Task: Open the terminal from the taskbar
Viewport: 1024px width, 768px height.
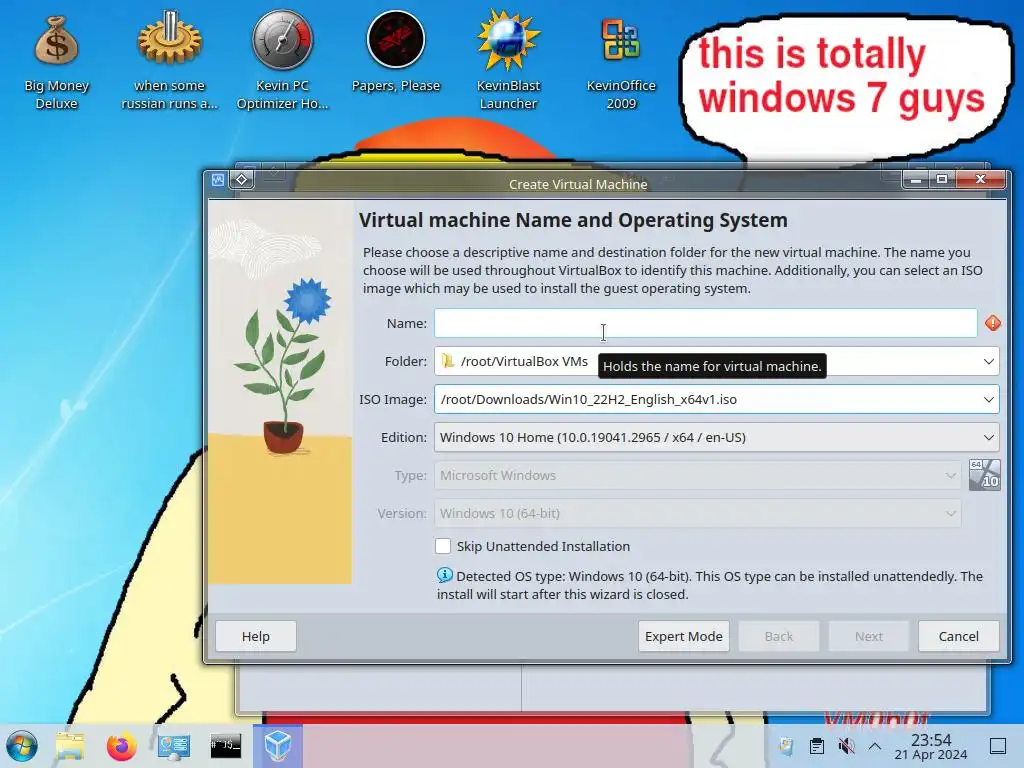Action: click(x=225, y=745)
